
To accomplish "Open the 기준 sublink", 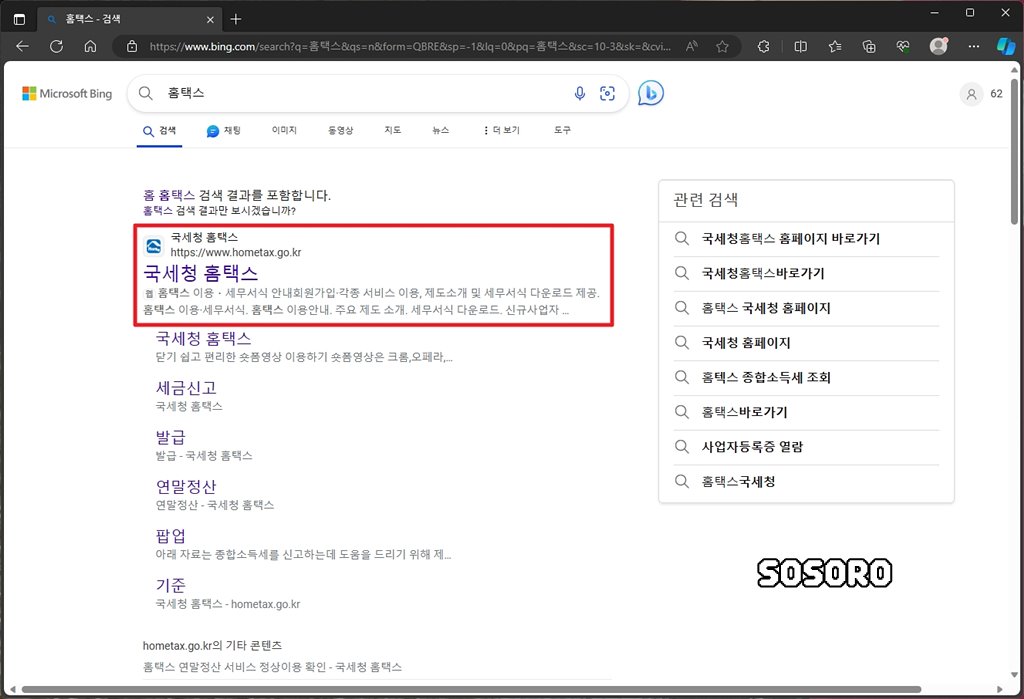I will [x=170, y=585].
